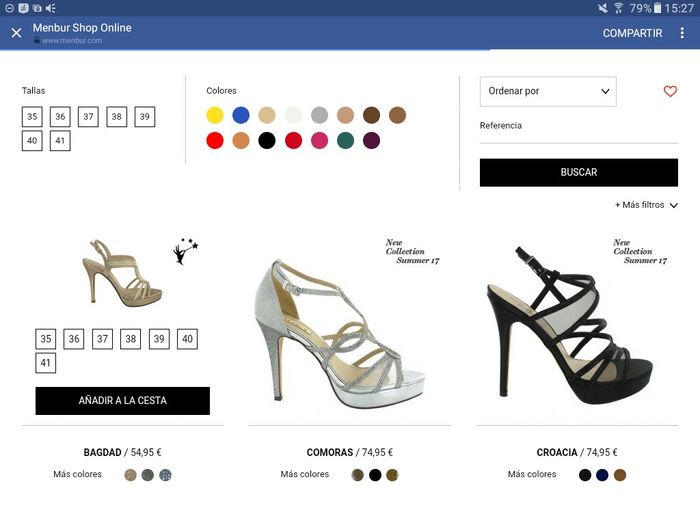
Task: Filter by the yellow color swatch
Action: [215, 115]
